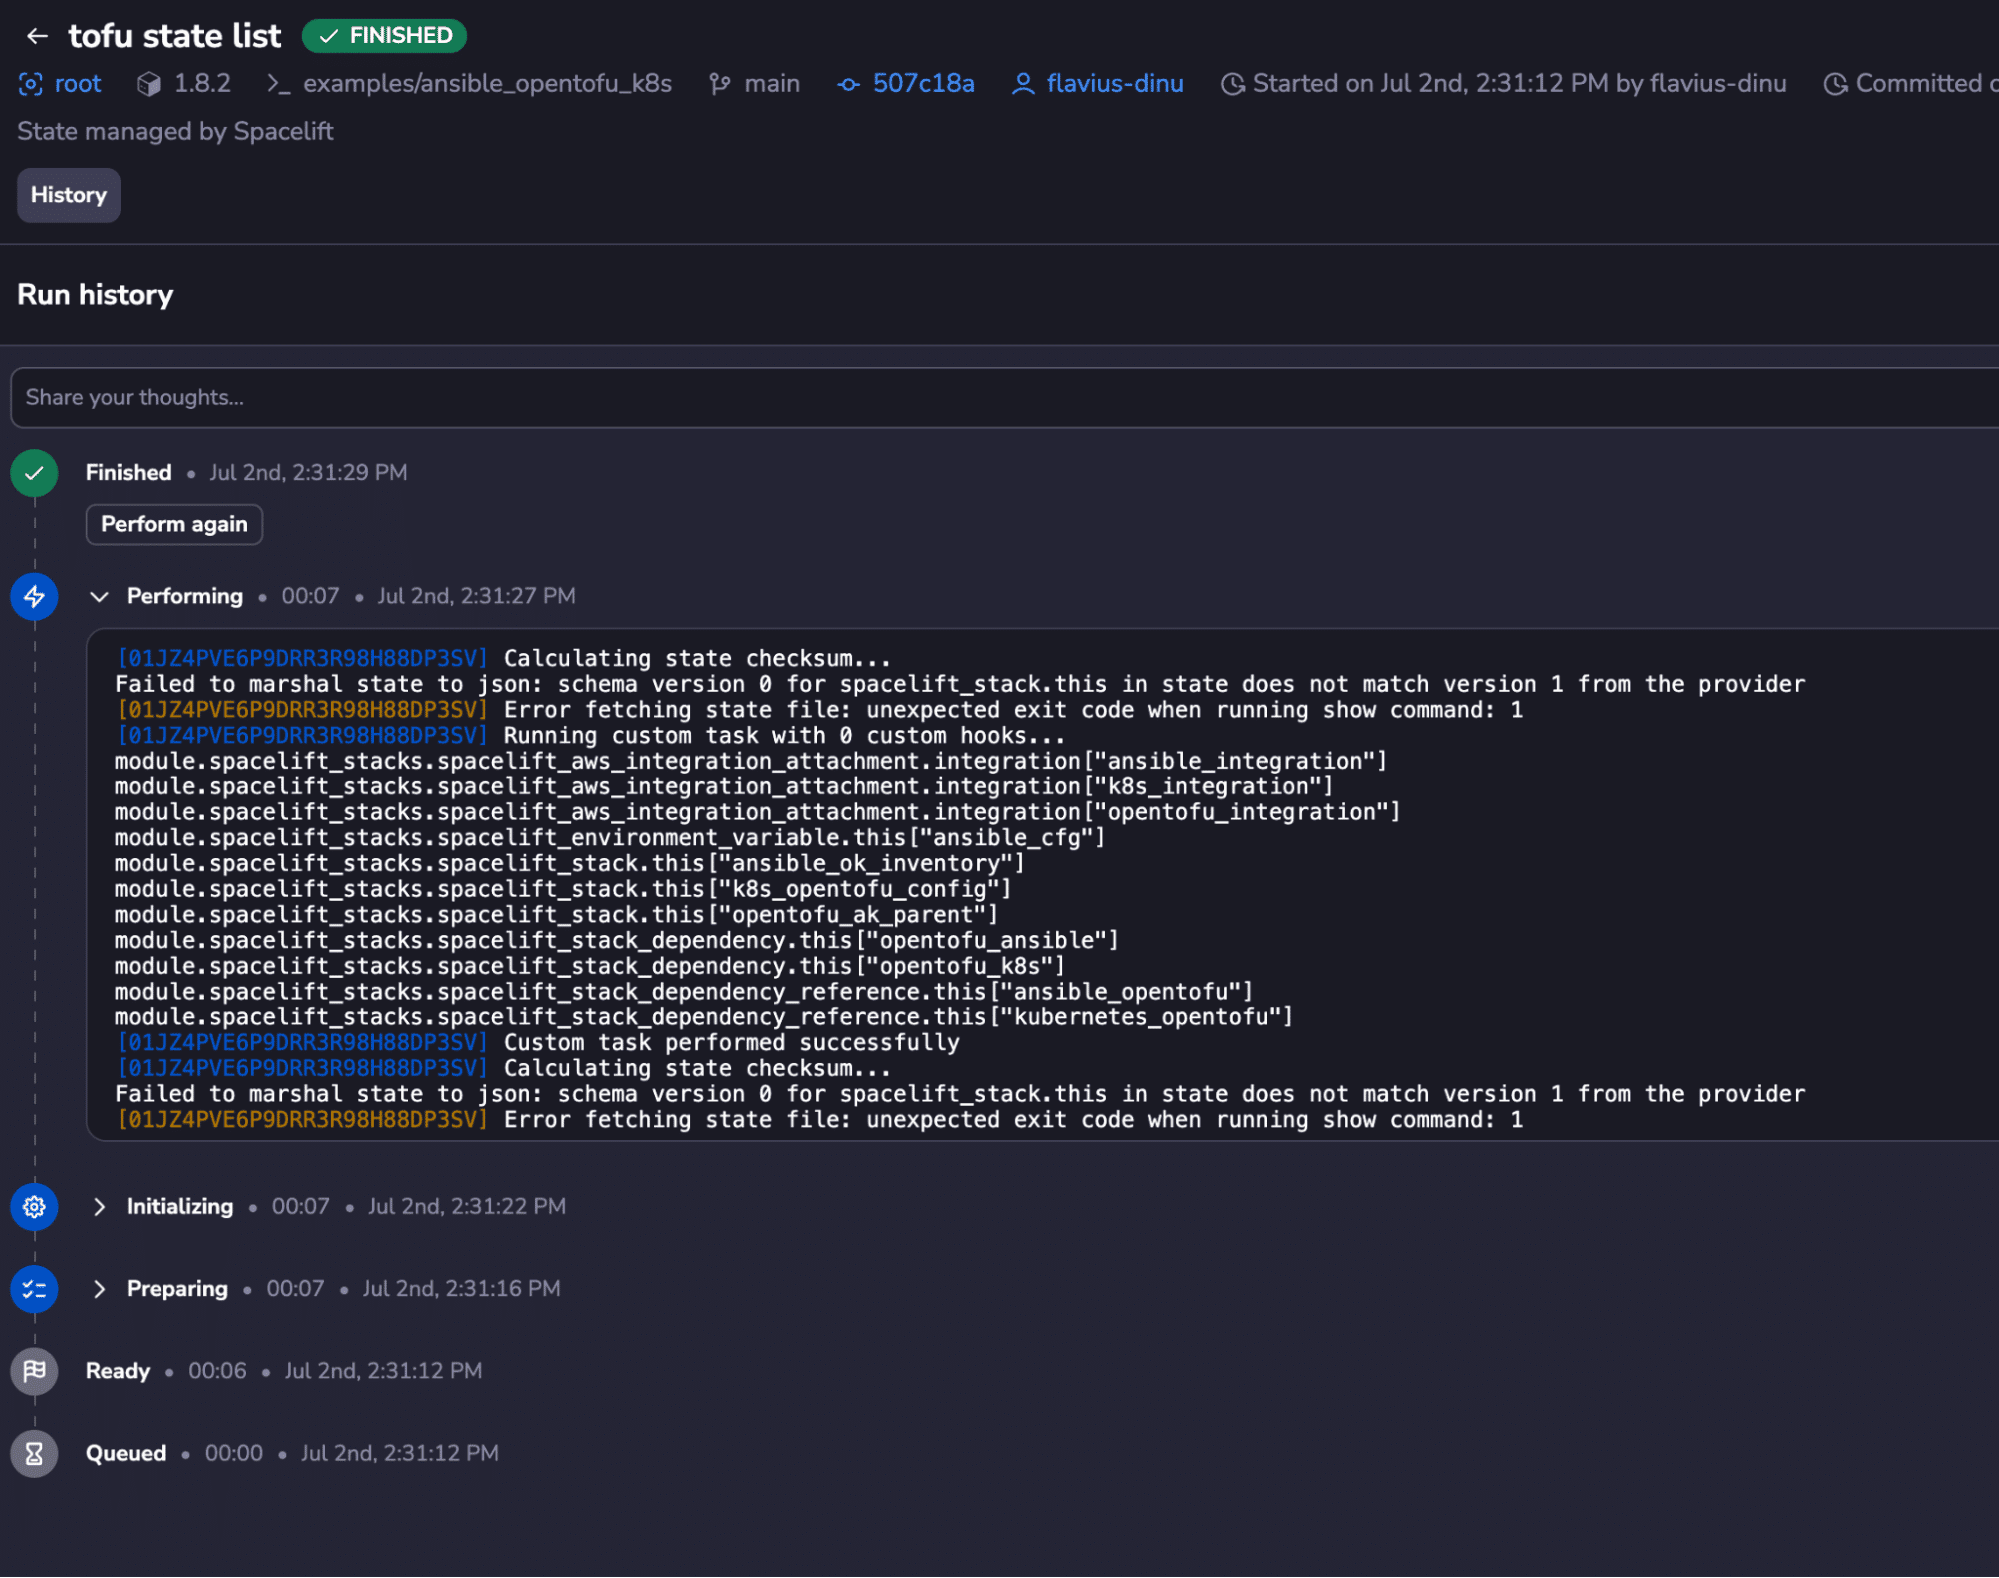Click the stack icon beside root
The image size is (1999, 1578).
coord(31,84)
